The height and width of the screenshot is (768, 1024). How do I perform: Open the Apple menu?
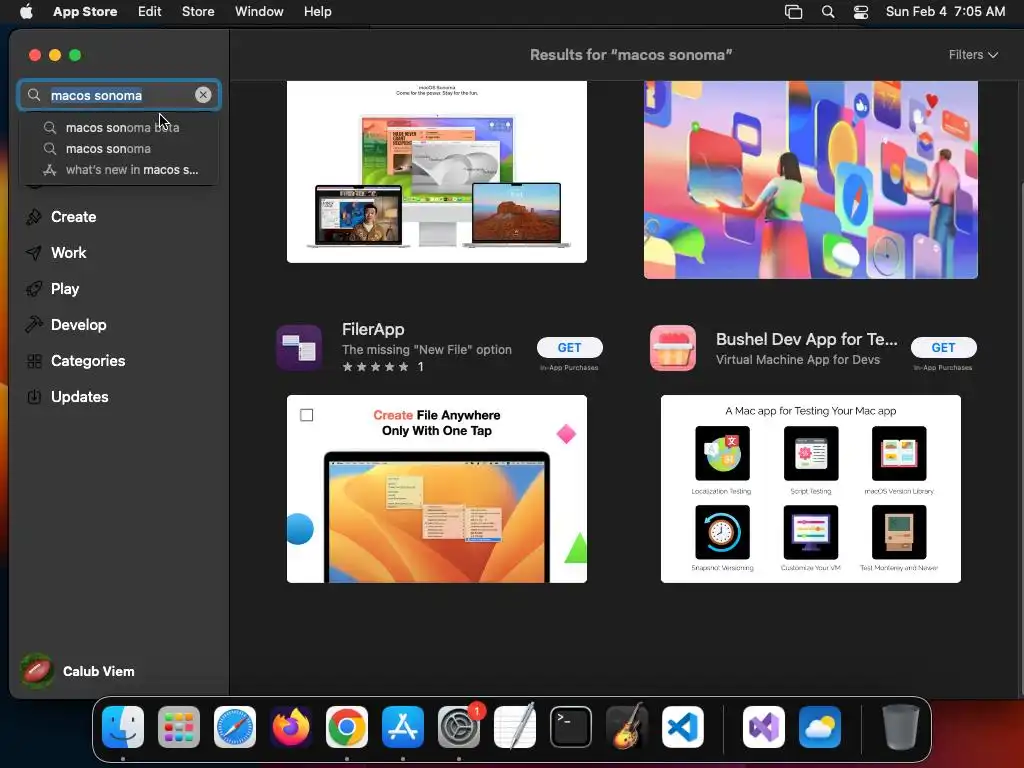click(x=26, y=11)
